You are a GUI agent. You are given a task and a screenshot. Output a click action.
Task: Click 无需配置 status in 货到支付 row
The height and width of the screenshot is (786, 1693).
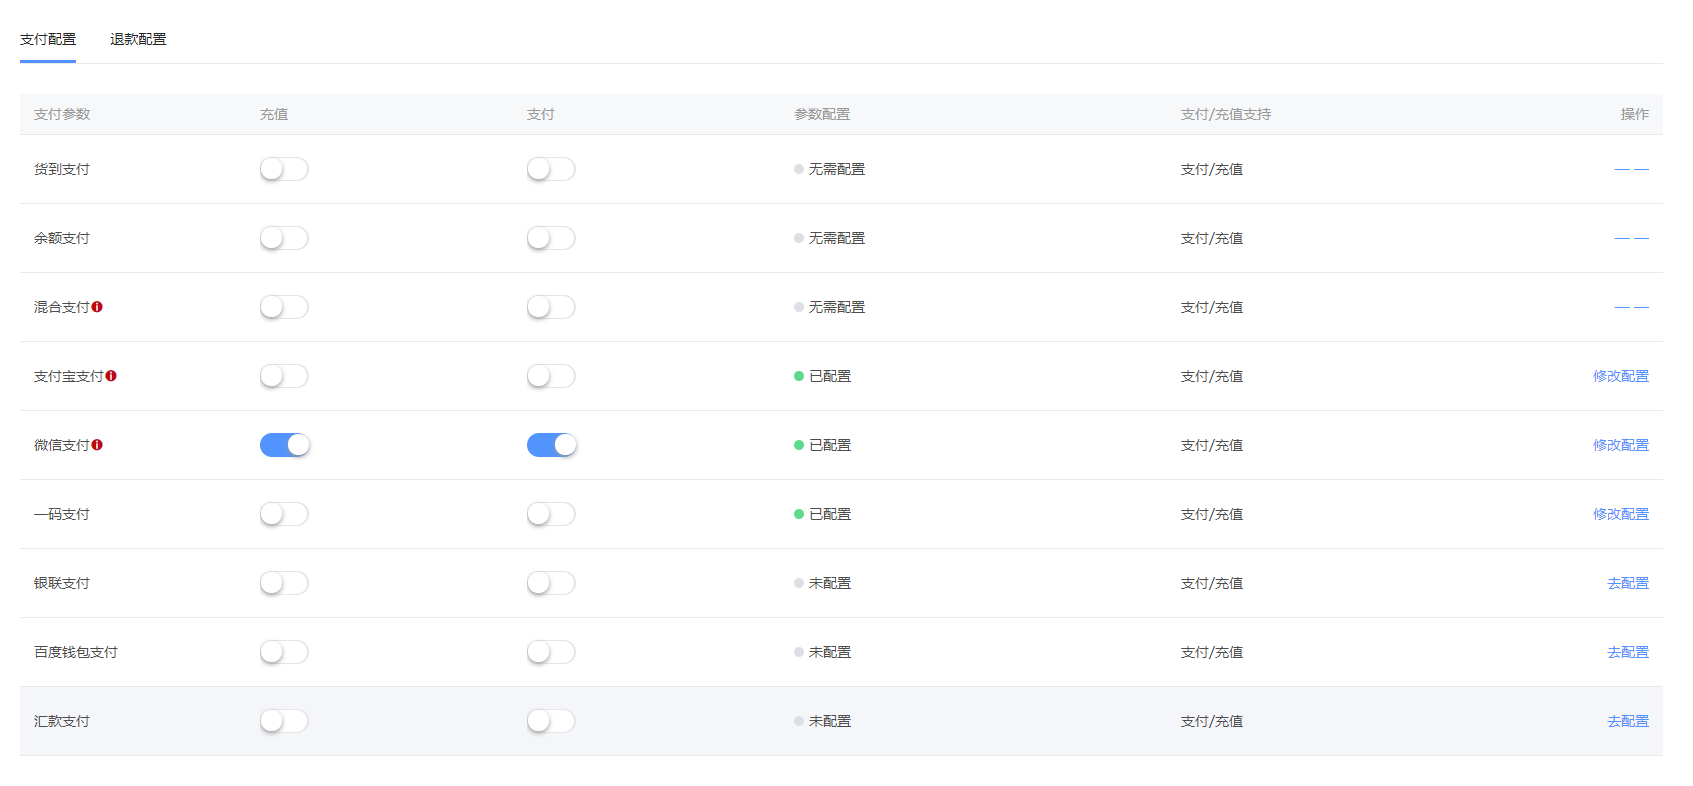tap(829, 169)
